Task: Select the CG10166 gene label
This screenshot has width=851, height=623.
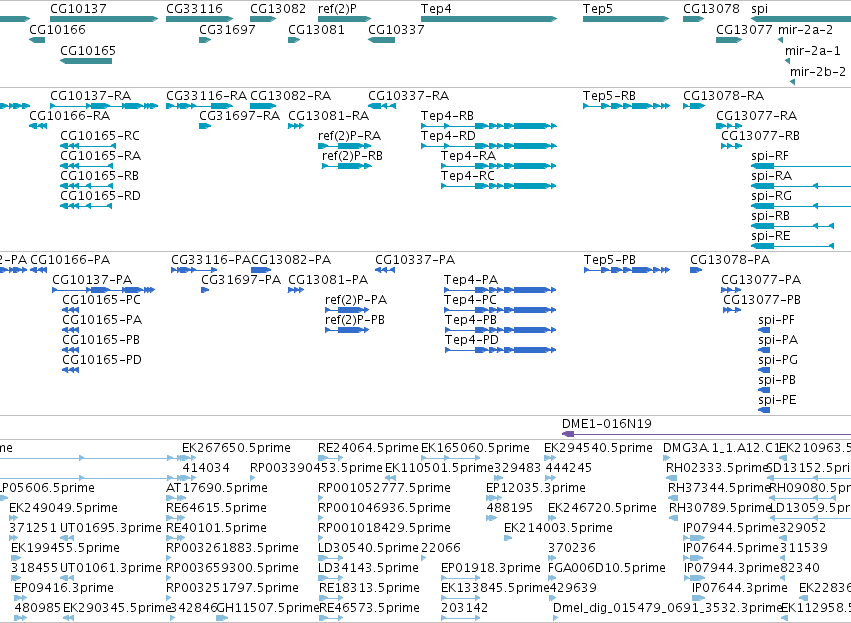Action: click(57, 29)
